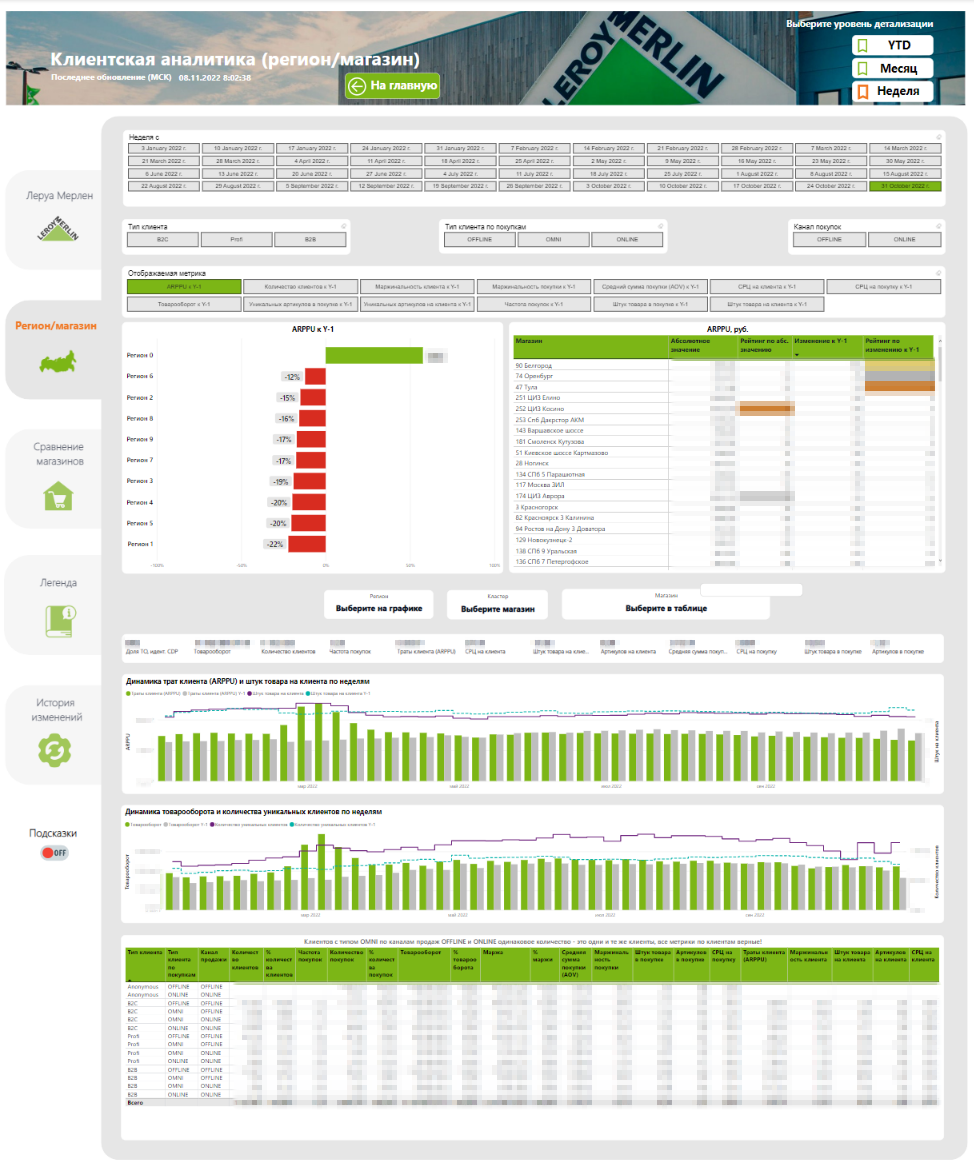Sort bottom table by Товарооборот column
Image resolution: width=974 pixels, height=1171 pixels.
pos(424,965)
